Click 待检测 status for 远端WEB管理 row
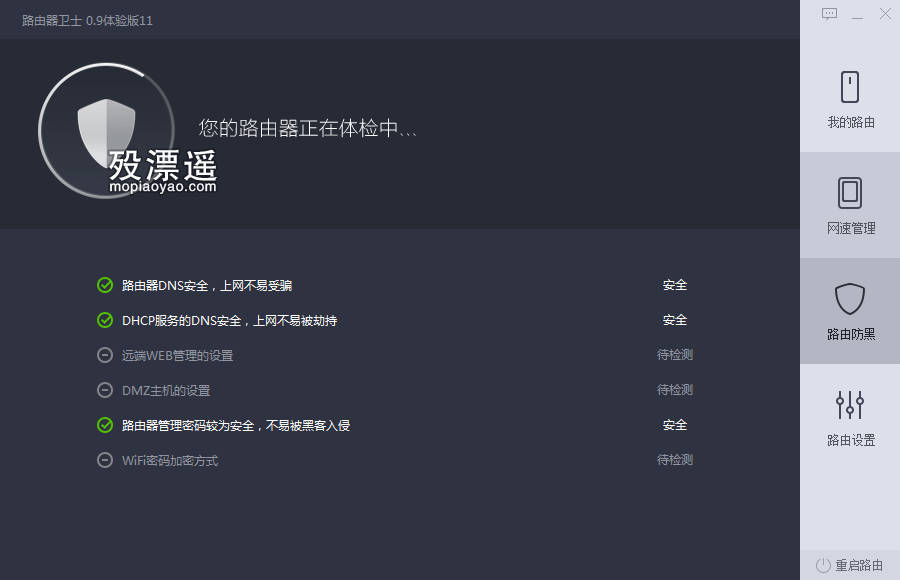Image resolution: width=900 pixels, height=580 pixels. pos(675,355)
